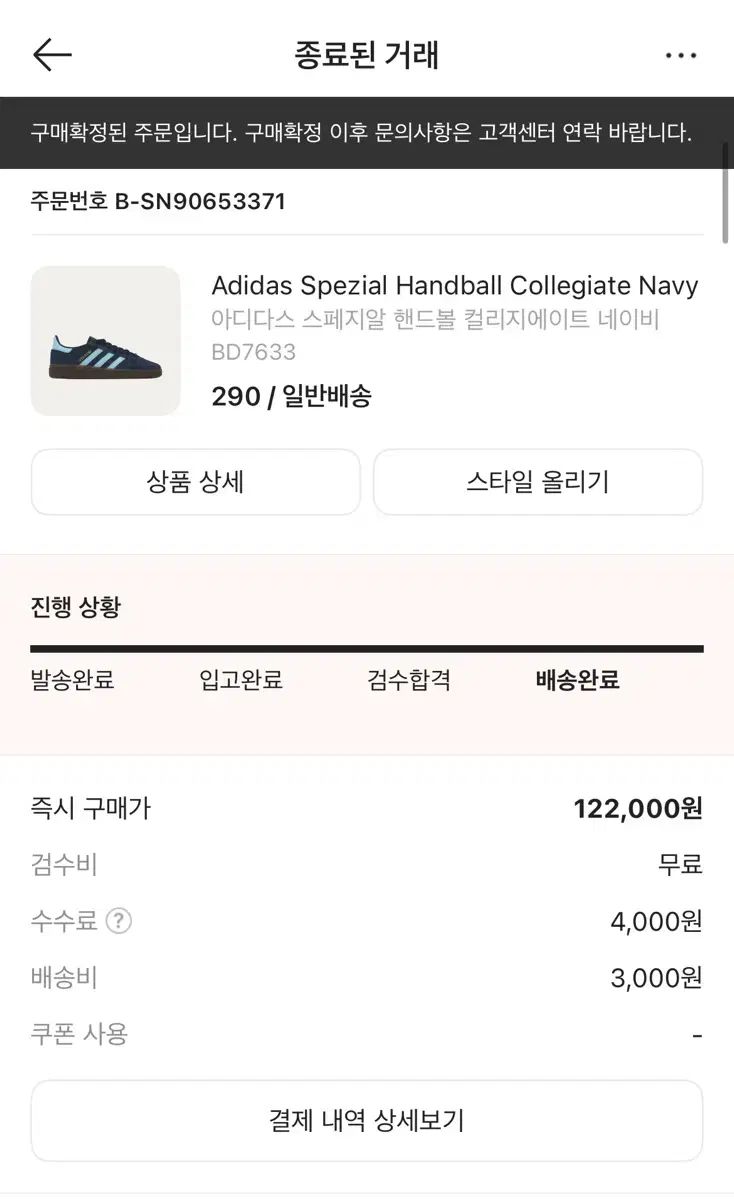
Task: Tap the BD7633 model code
Action: [x=254, y=352]
